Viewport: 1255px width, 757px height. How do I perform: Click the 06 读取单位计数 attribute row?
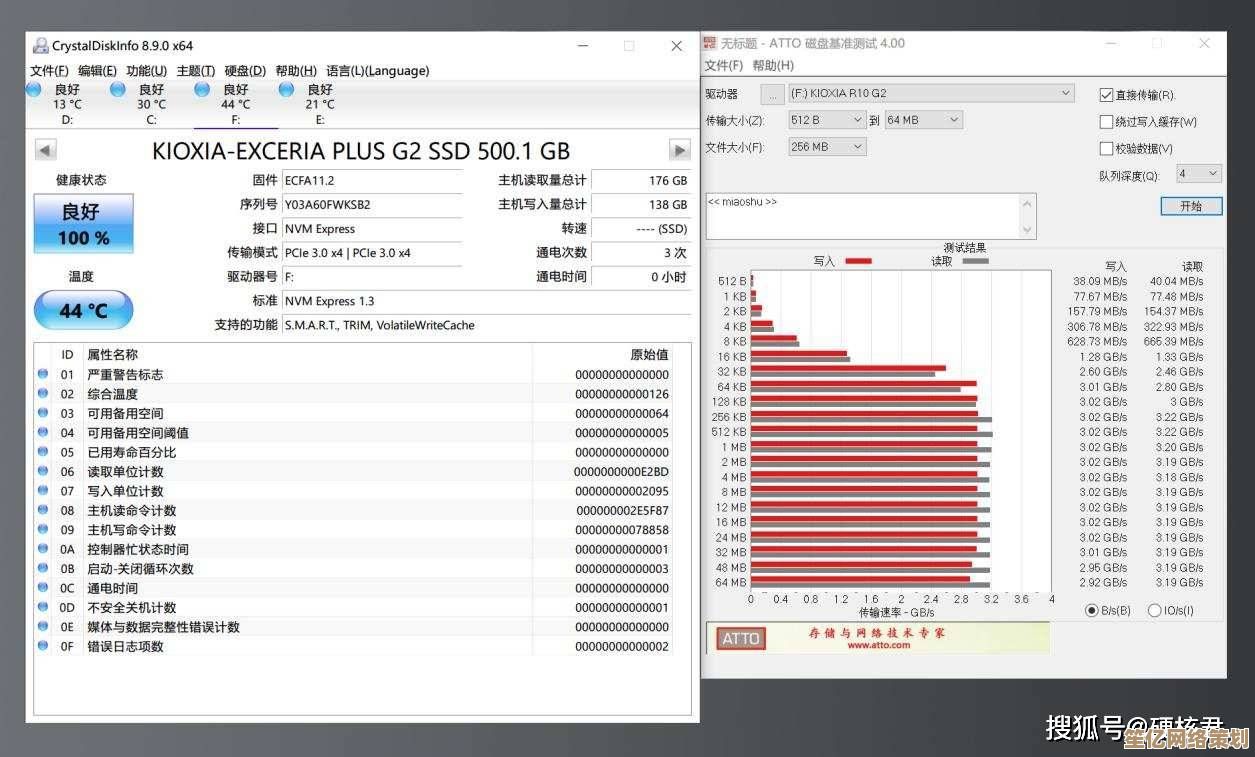[x=353, y=471]
